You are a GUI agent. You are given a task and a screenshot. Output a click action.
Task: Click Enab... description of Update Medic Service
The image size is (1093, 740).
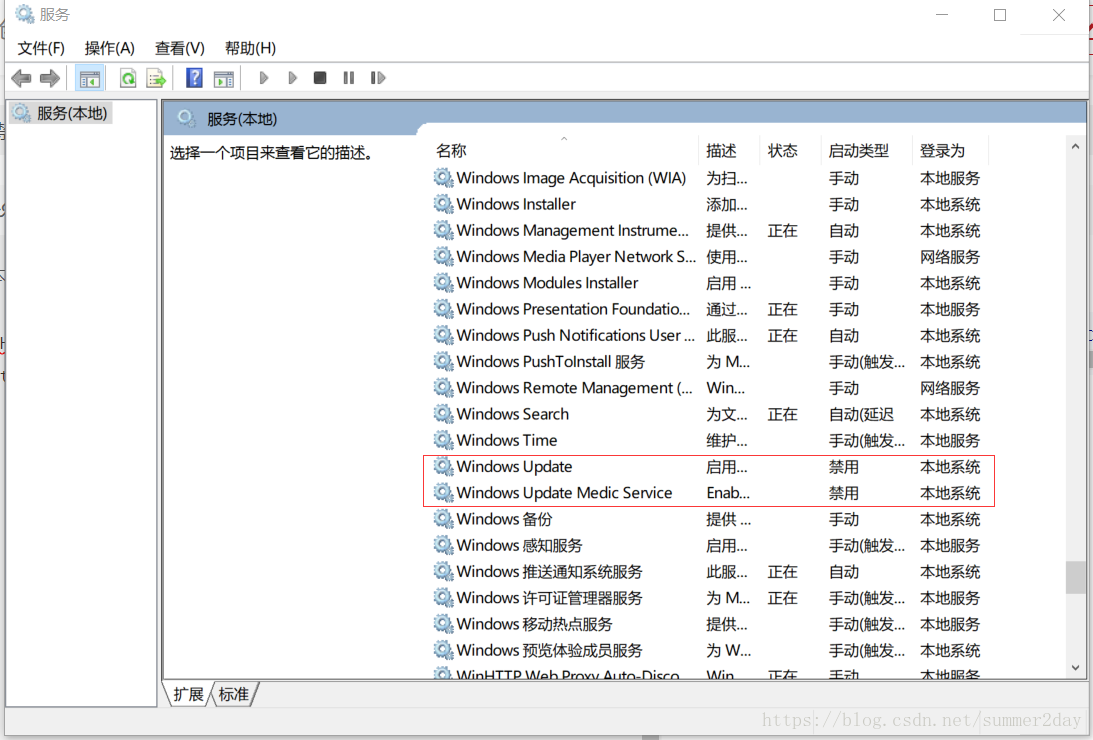(728, 493)
